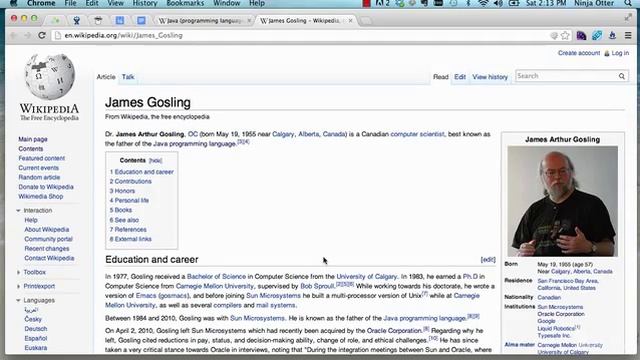Click the browser back arrow
This screenshot has width=640, height=360.
point(14,36)
